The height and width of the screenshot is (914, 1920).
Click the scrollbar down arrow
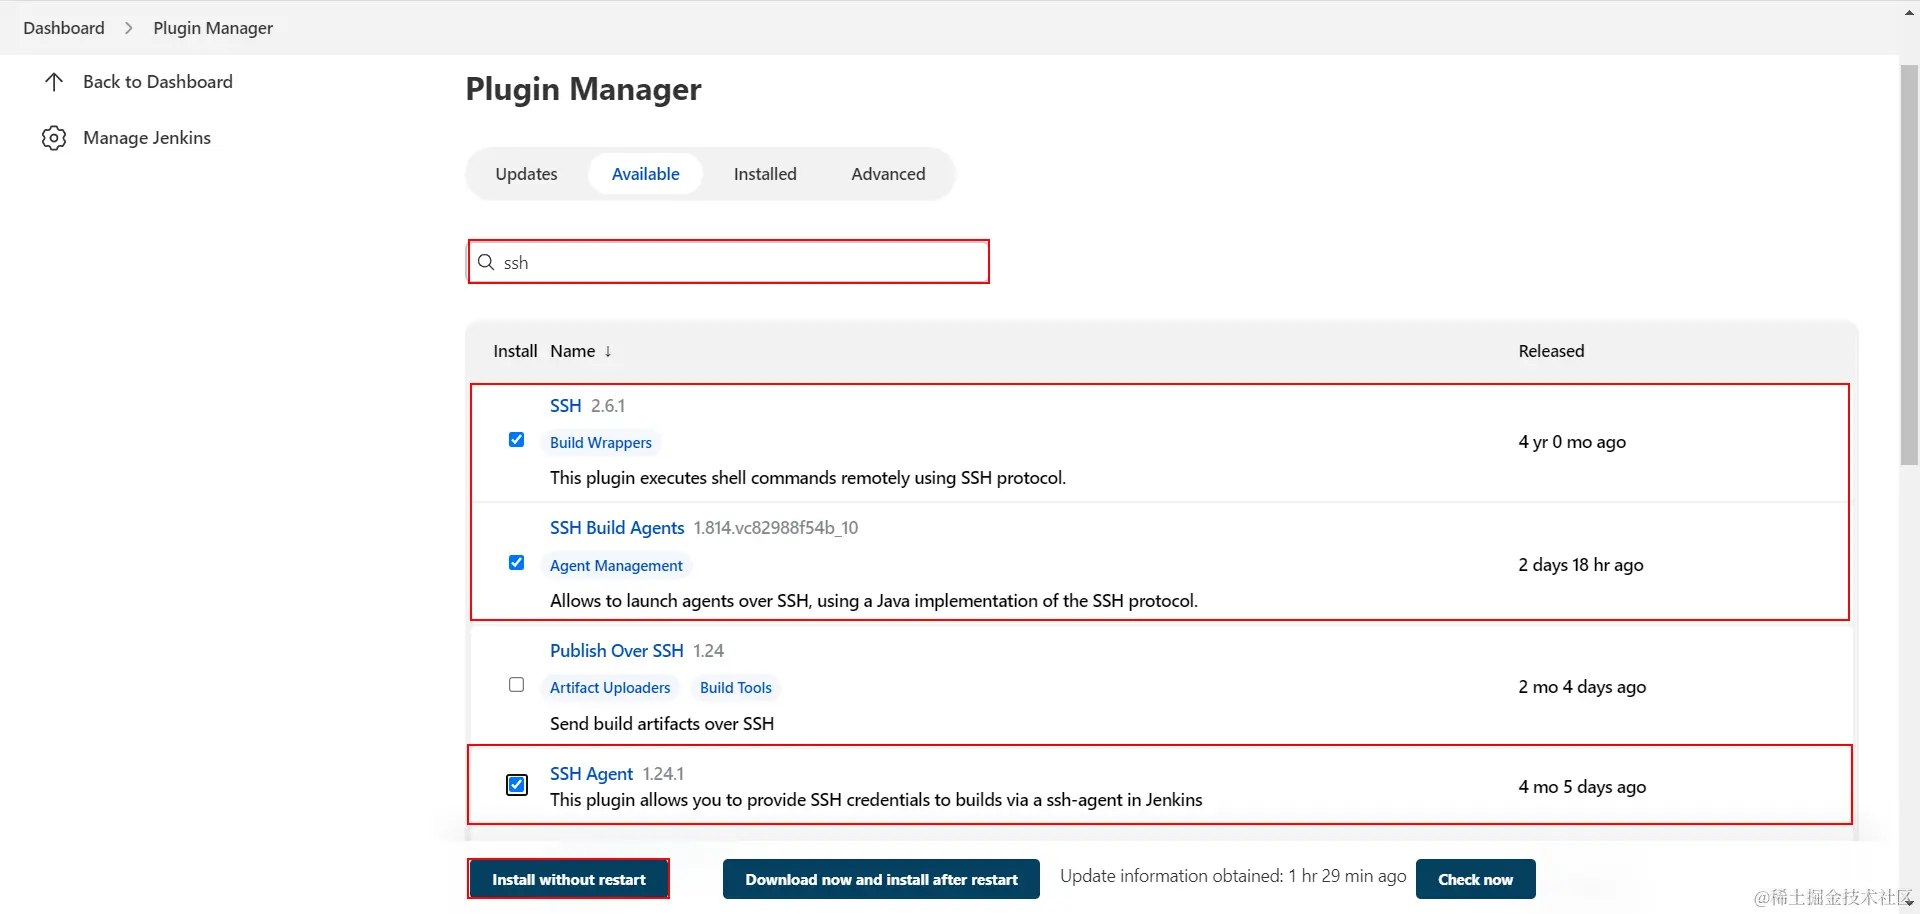[x=1909, y=902]
